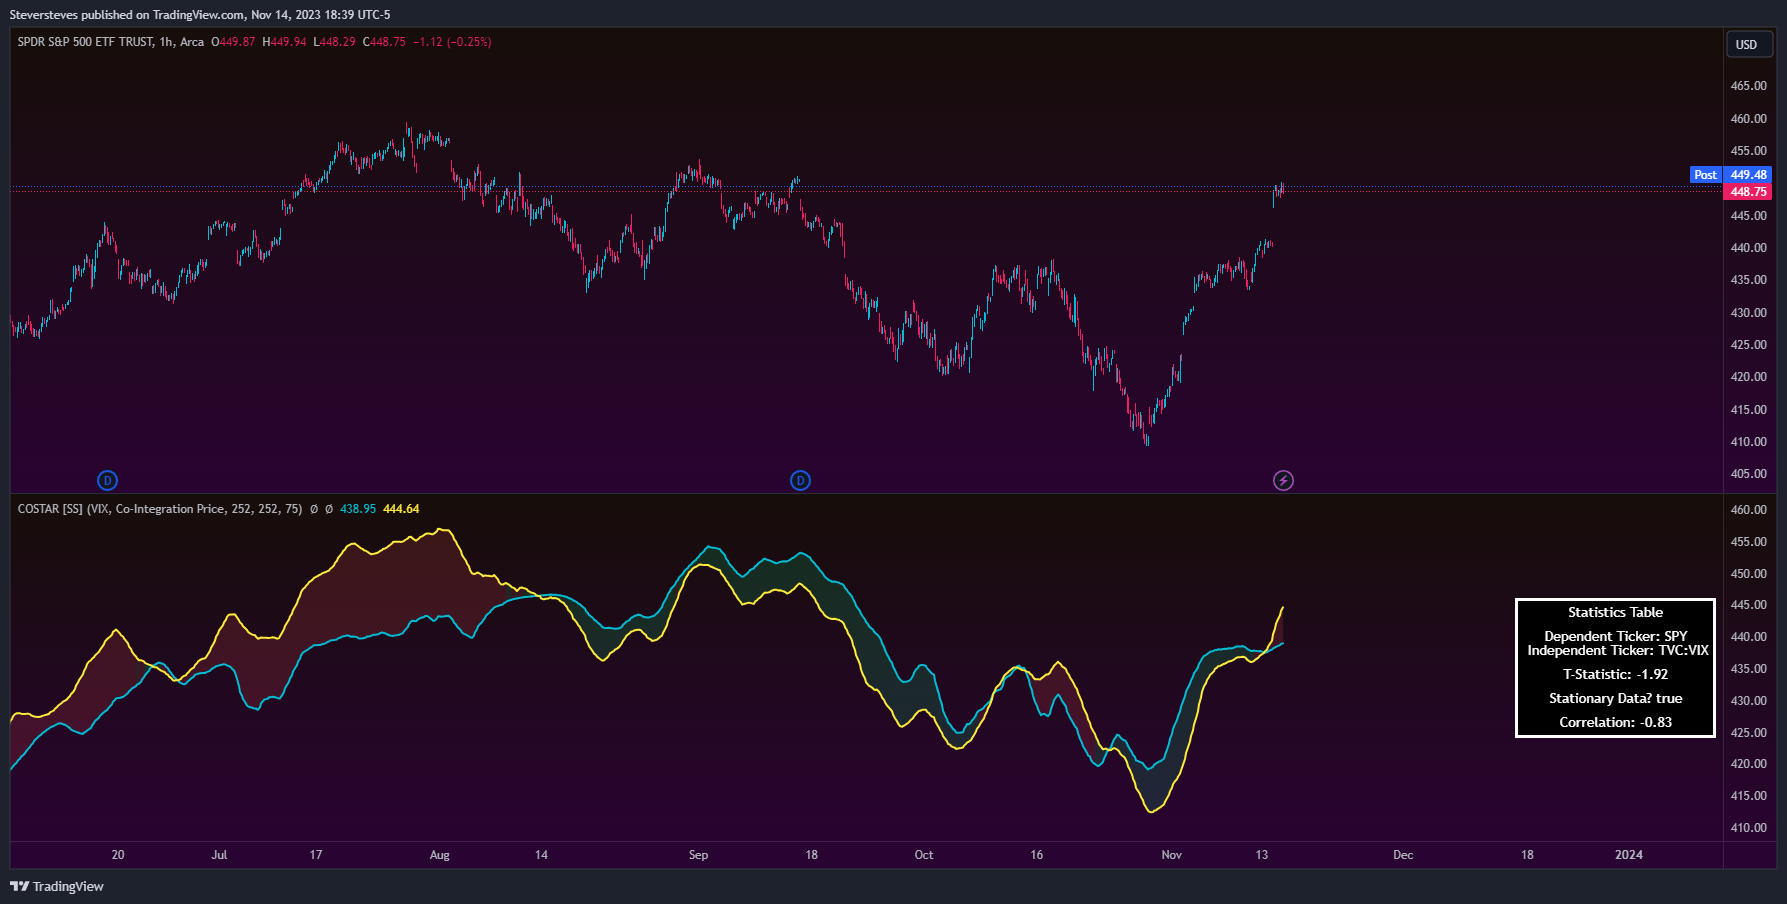
Task: Click the Dependent Ticker: SPY line
Action: 1615,636
